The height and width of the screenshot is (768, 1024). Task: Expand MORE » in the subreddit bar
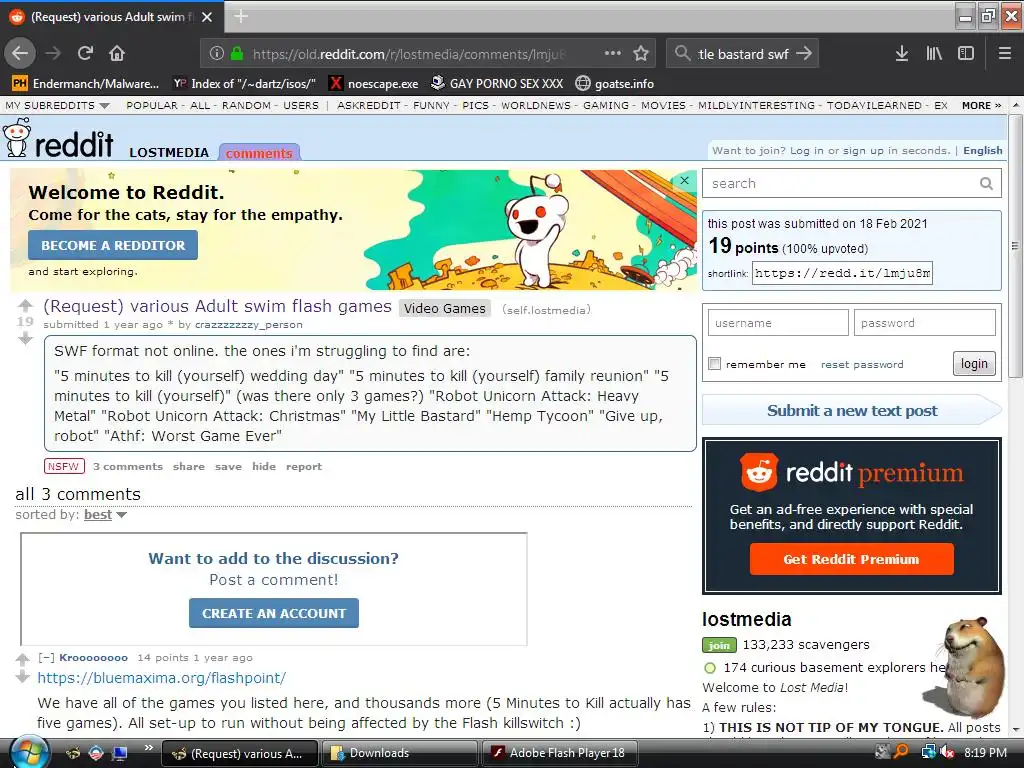981,105
